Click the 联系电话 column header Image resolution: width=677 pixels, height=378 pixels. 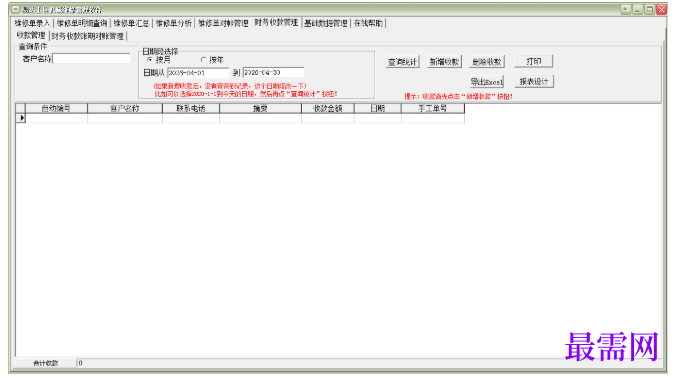(x=191, y=108)
